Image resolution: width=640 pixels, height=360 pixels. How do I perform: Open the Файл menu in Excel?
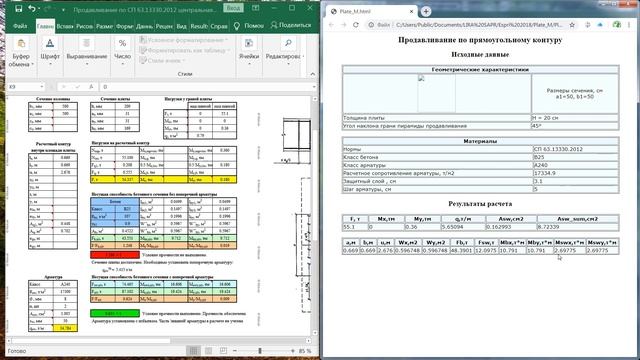20,26
